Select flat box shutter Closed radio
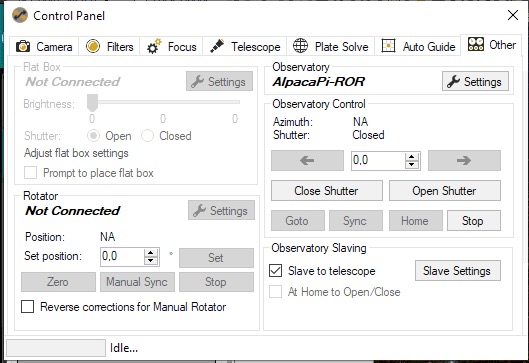The image size is (529, 363). (x=147, y=136)
